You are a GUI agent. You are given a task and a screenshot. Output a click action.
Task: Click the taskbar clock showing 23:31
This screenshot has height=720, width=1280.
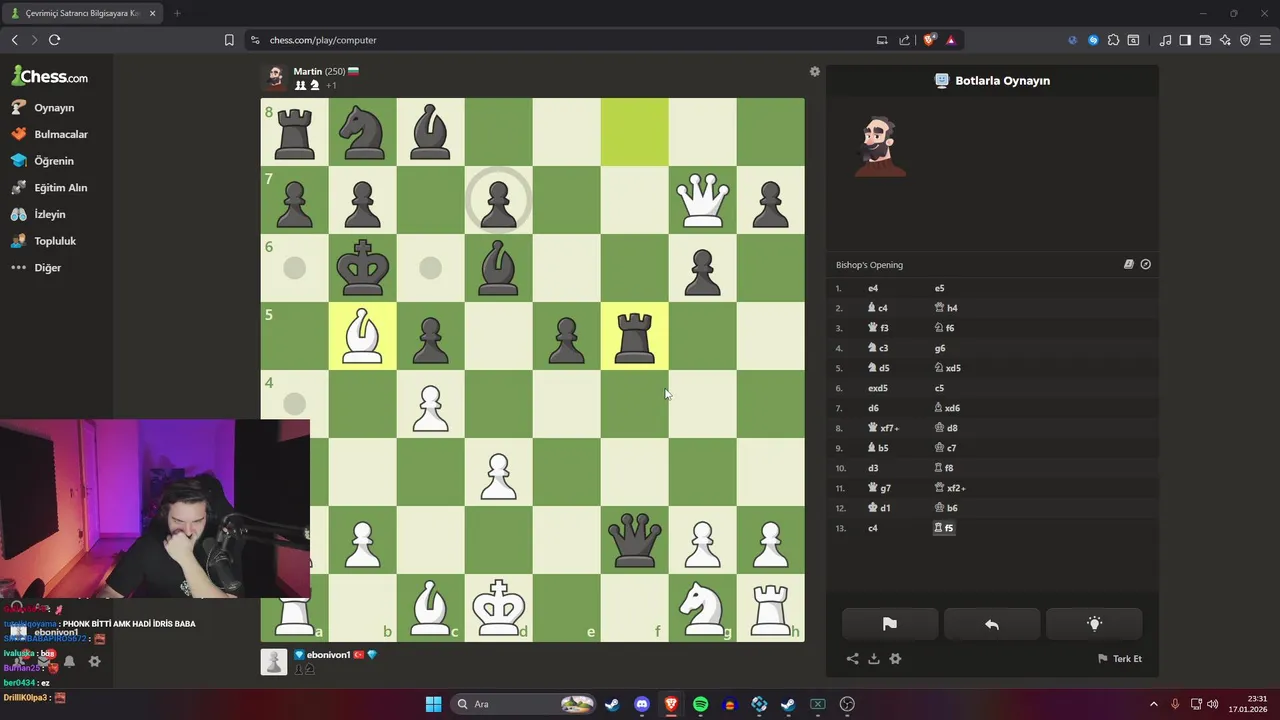[1248, 704]
